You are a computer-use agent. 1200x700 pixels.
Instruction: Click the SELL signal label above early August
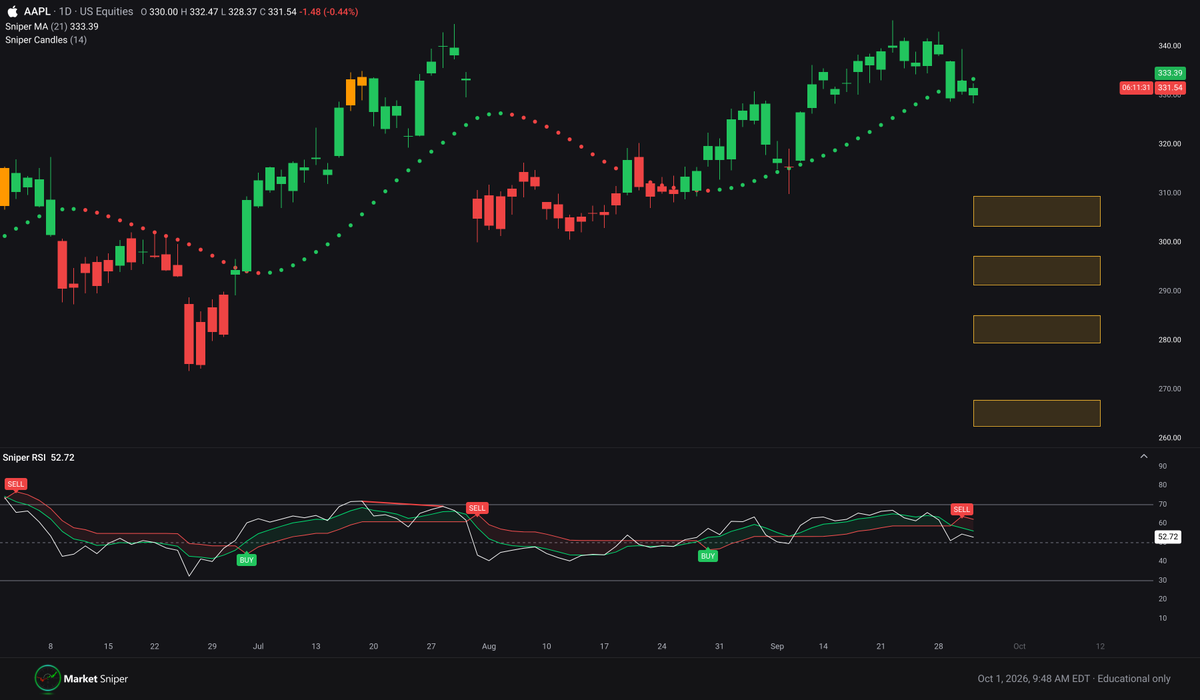pos(477,508)
